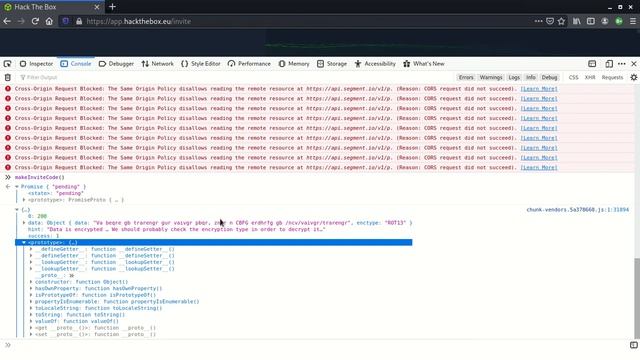Open the What's New tab

point(424,64)
